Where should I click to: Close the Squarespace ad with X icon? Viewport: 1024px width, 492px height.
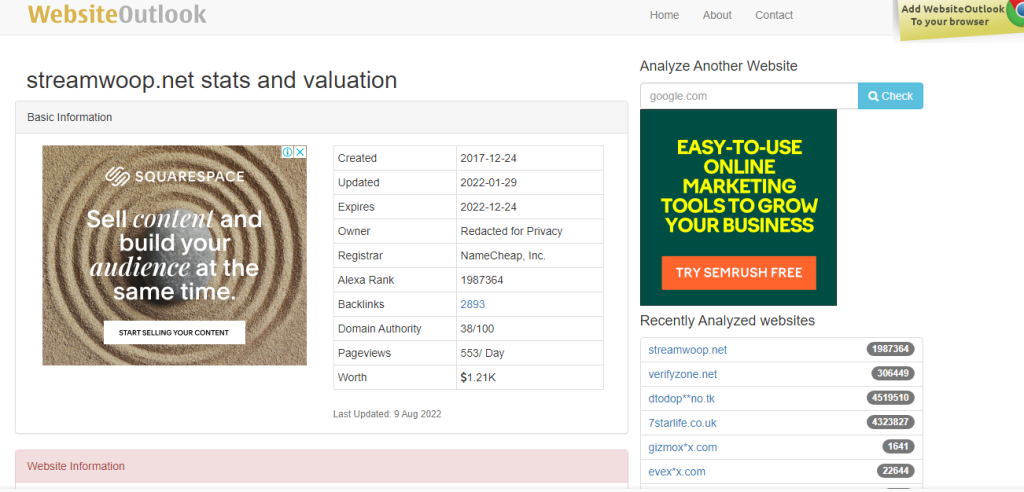pyautogui.click(x=300, y=152)
